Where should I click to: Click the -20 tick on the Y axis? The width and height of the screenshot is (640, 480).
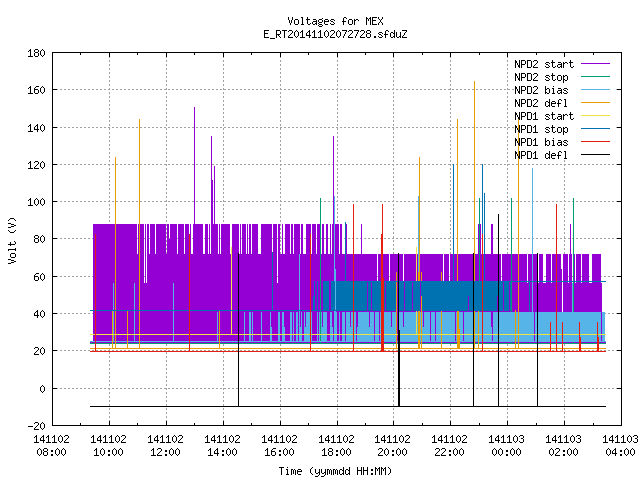pyautogui.click(x=36, y=426)
